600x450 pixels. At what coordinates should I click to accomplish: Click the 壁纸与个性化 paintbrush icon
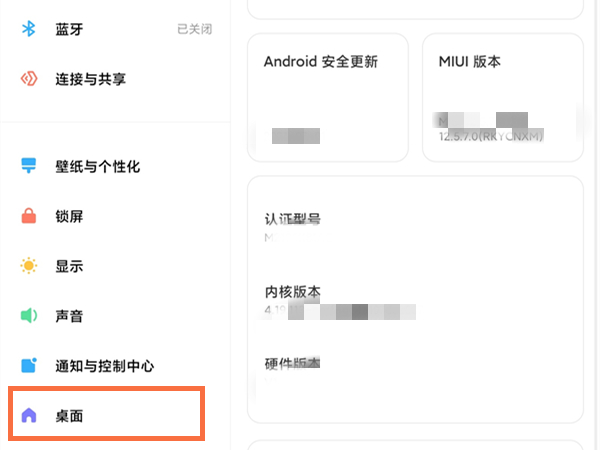29,166
